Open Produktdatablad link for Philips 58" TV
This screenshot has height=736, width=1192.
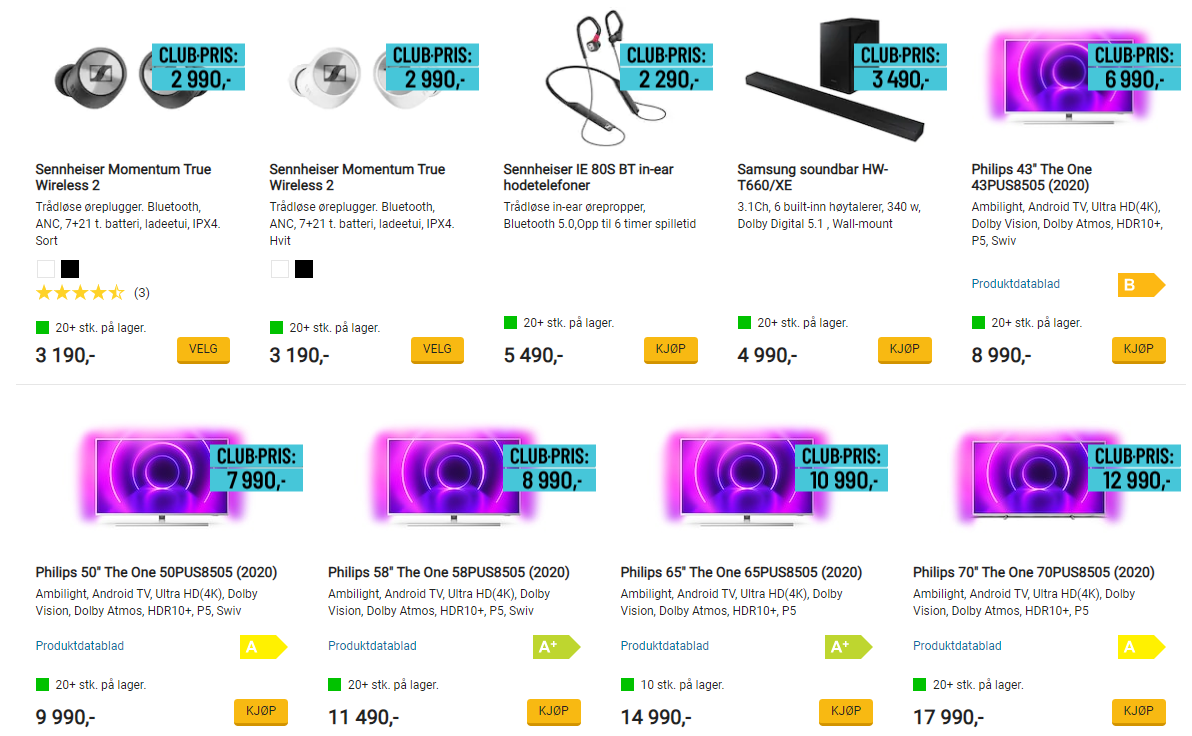click(x=372, y=646)
